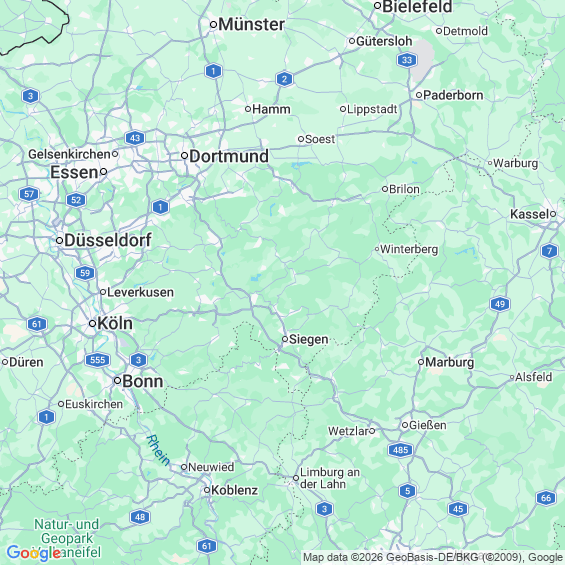Viewport: 565px width, 565px height.
Task: Open the Google logo link
Action: (34, 553)
